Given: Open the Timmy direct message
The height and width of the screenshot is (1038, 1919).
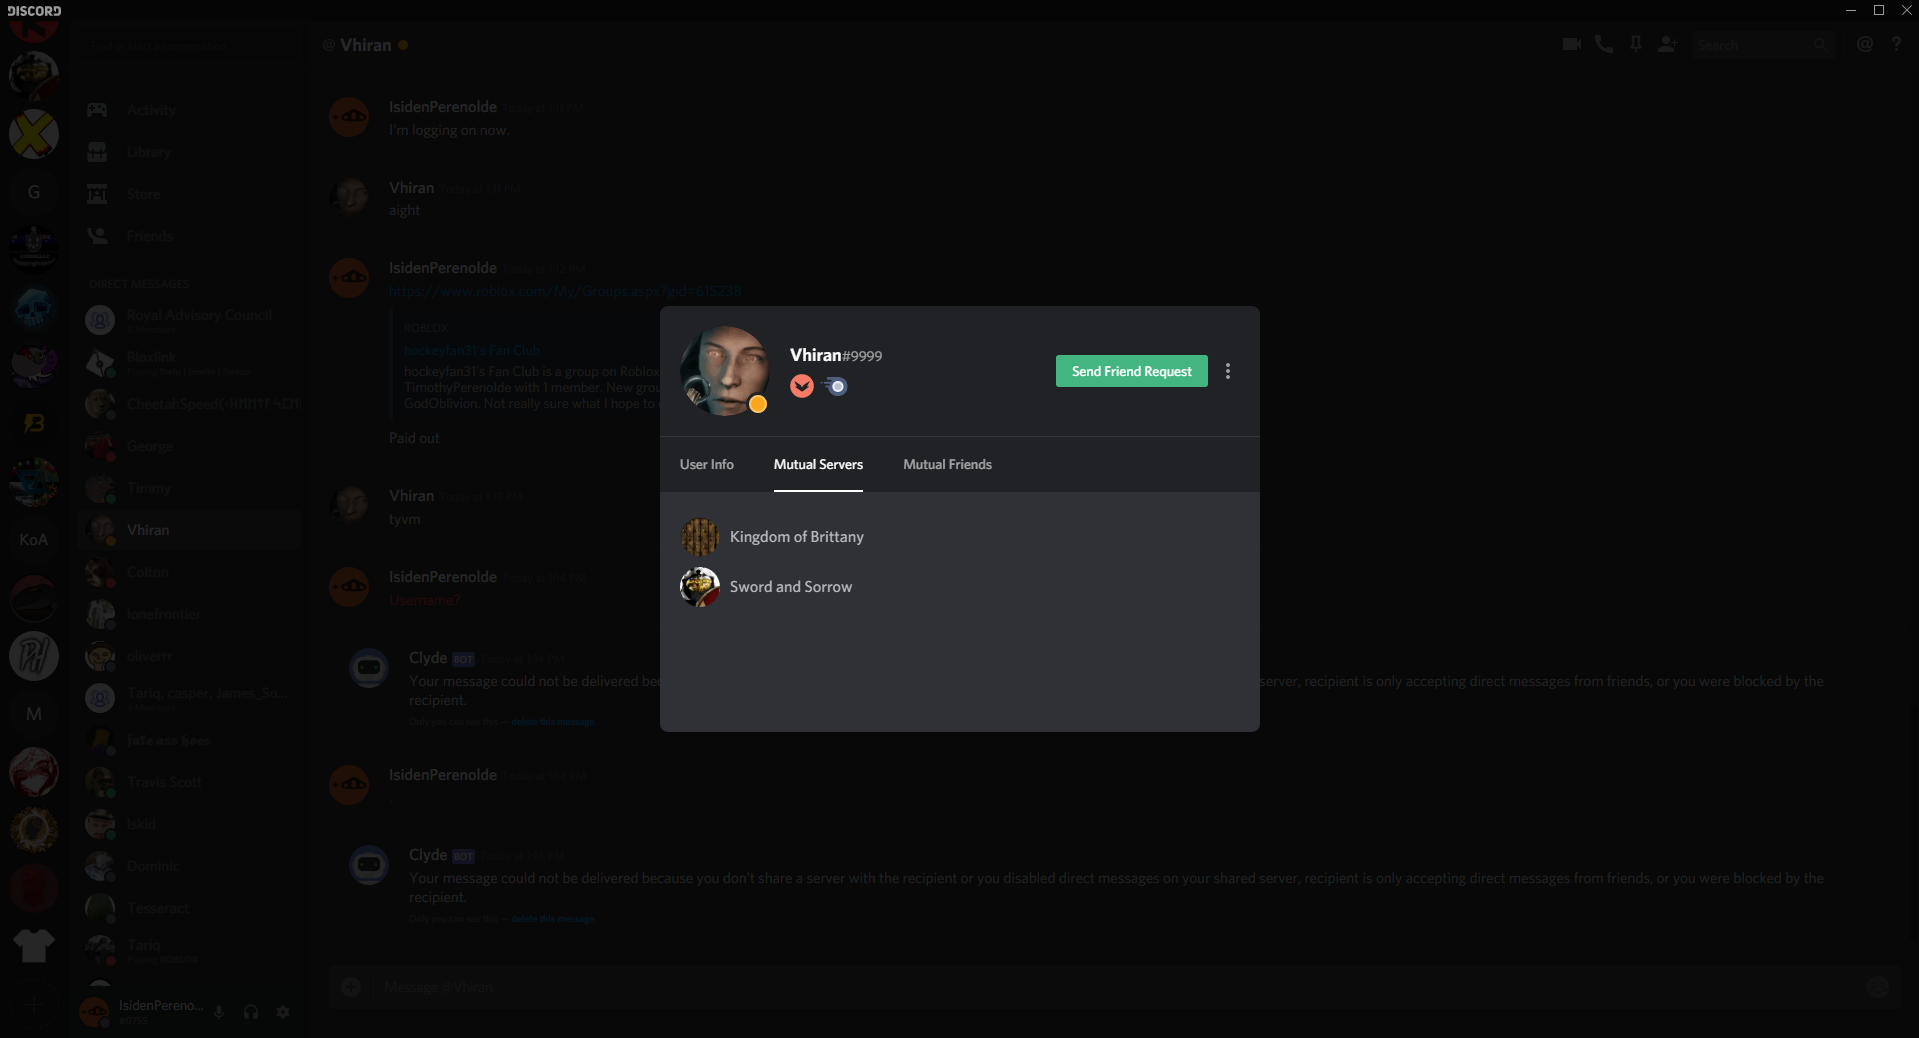Looking at the screenshot, I should pyautogui.click(x=189, y=488).
